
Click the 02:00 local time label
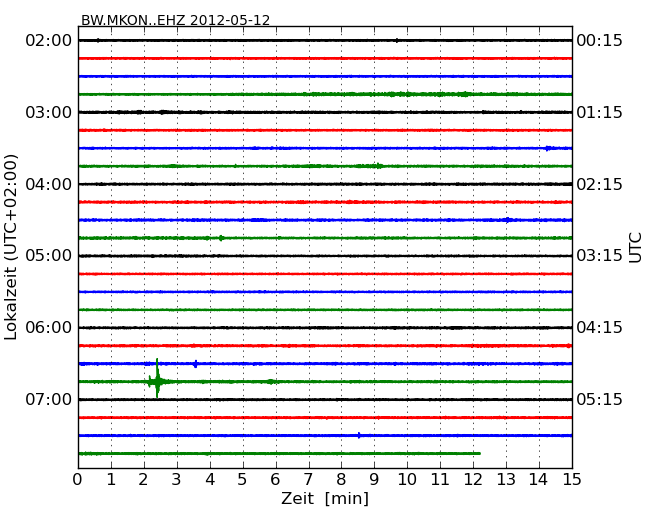[49, 41]
